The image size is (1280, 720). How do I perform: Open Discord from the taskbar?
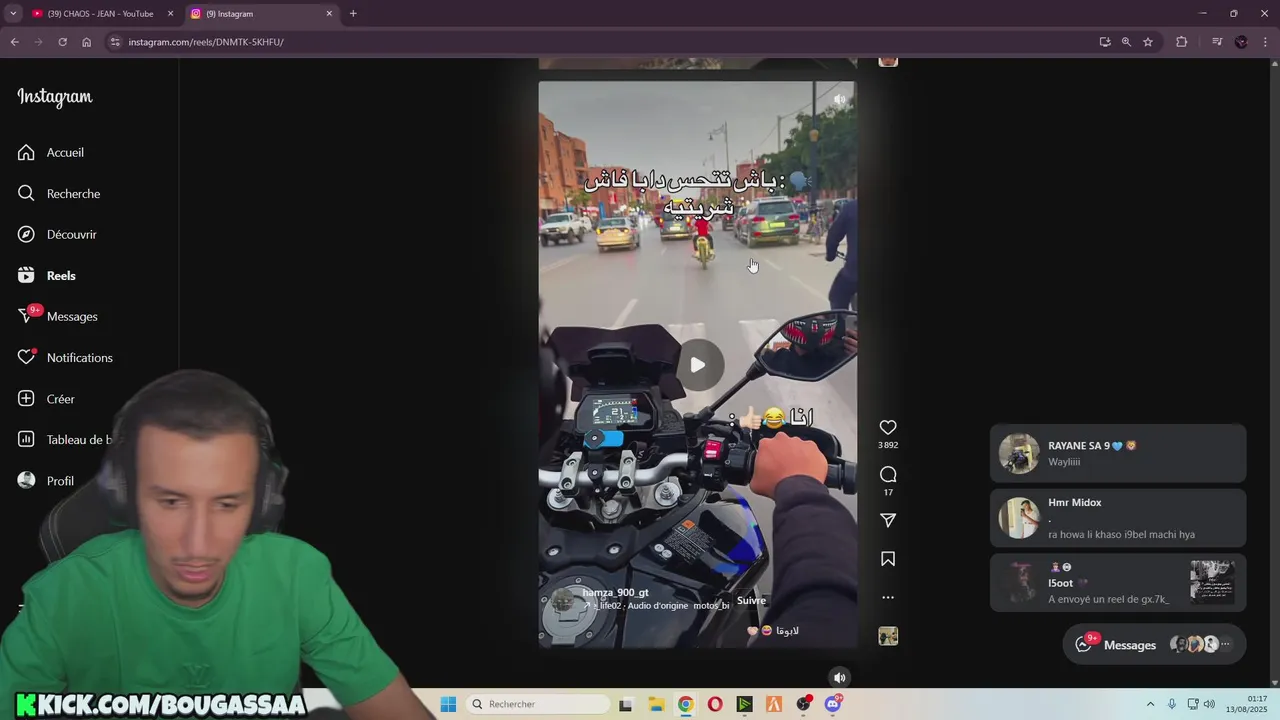833,704
